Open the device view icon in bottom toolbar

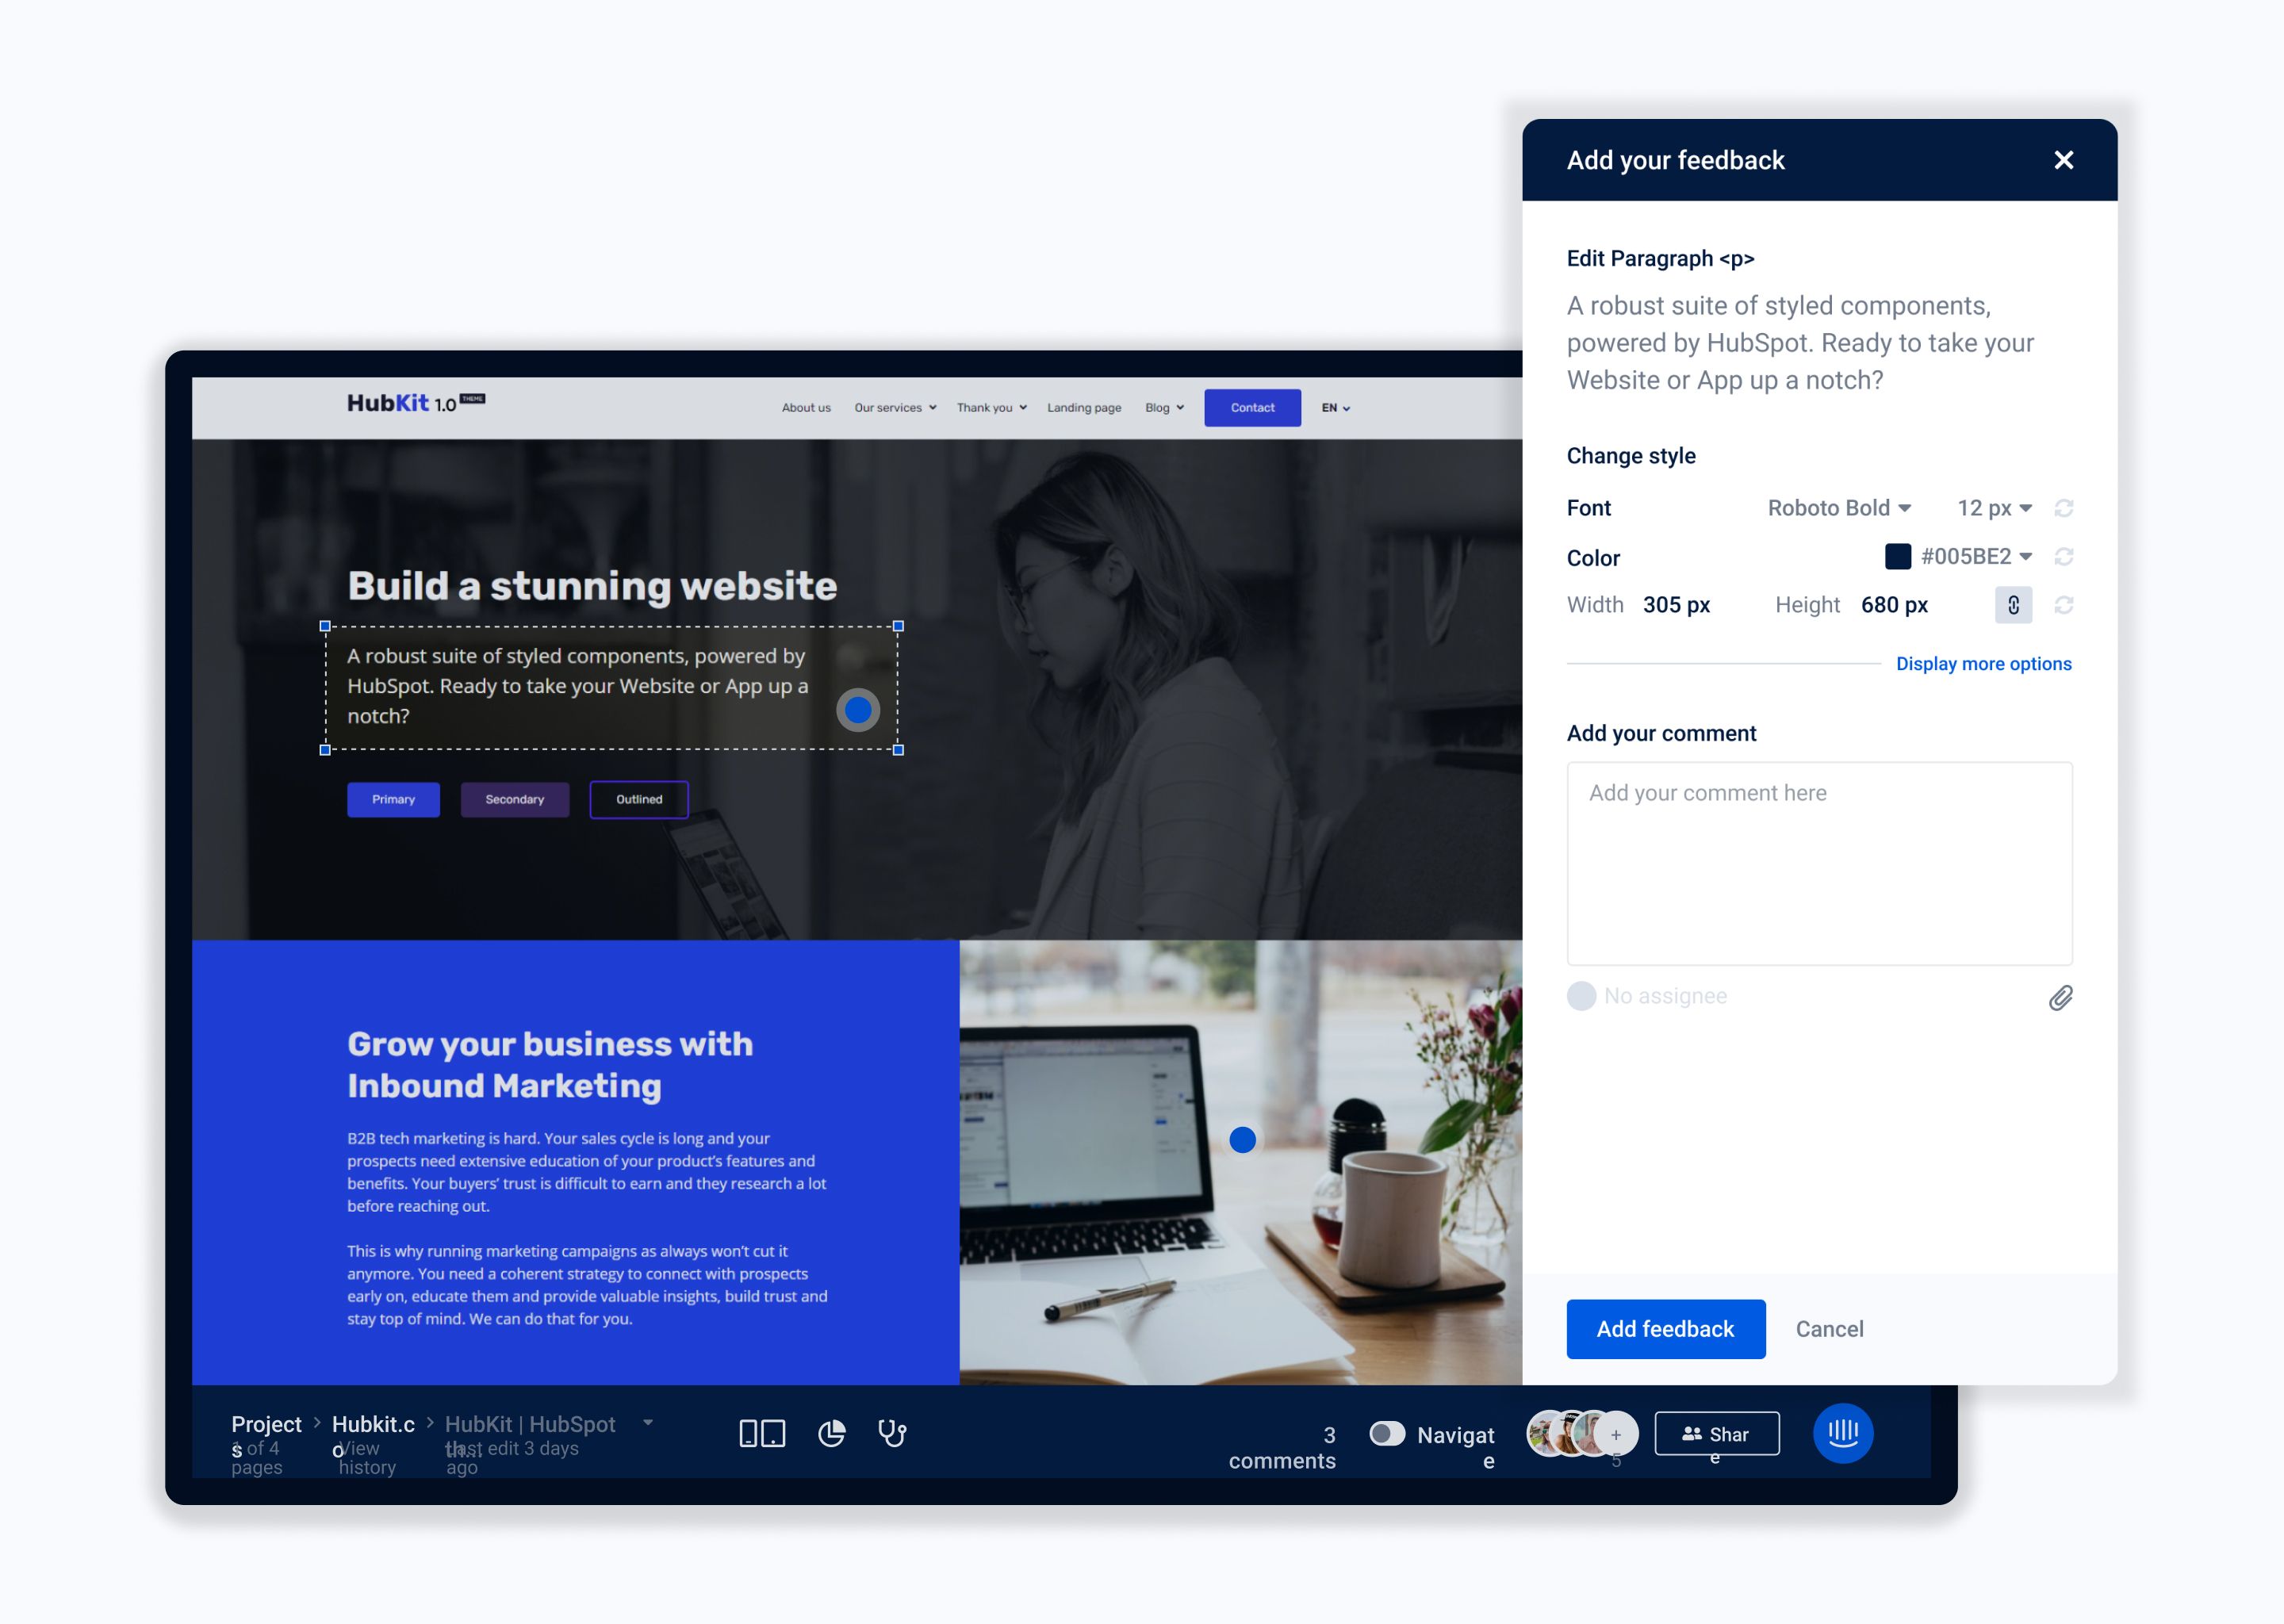pos(761,1433)
